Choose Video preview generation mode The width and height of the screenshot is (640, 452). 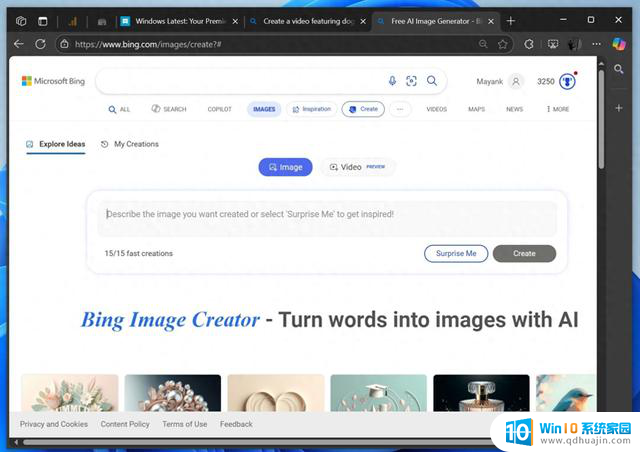tap(358, 167)
